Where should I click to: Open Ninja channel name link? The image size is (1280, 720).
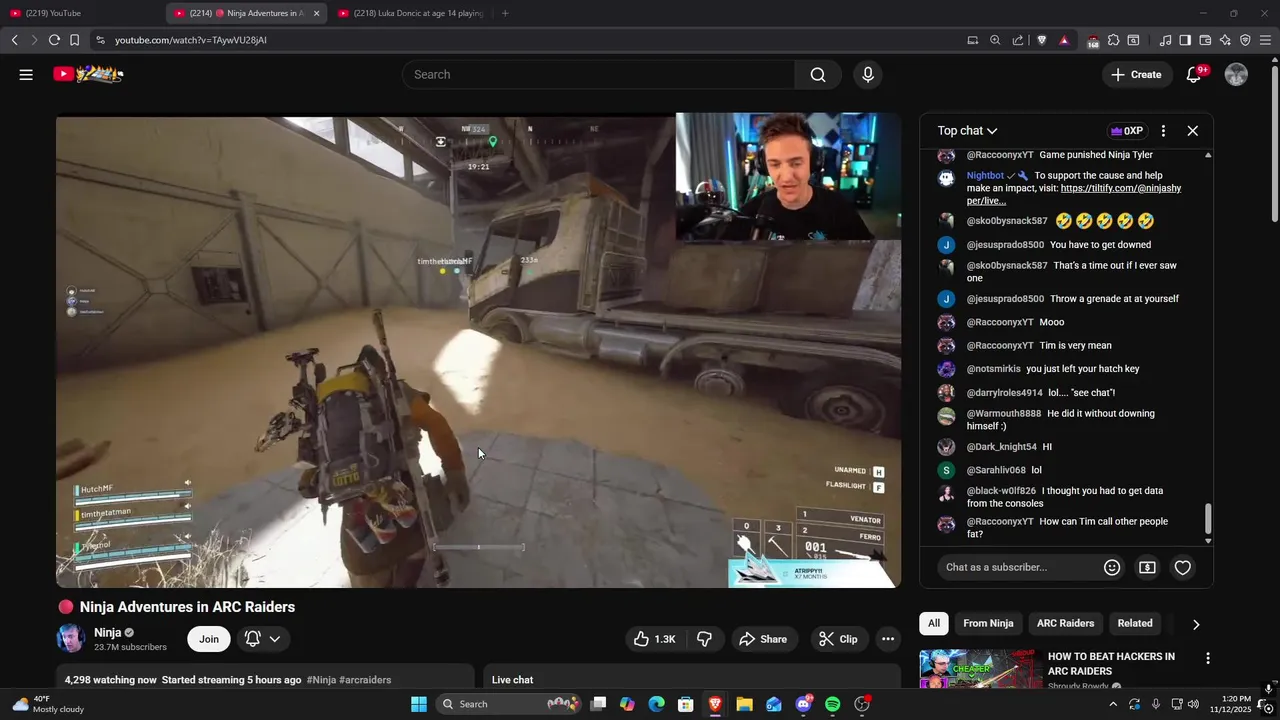point(107,633)
